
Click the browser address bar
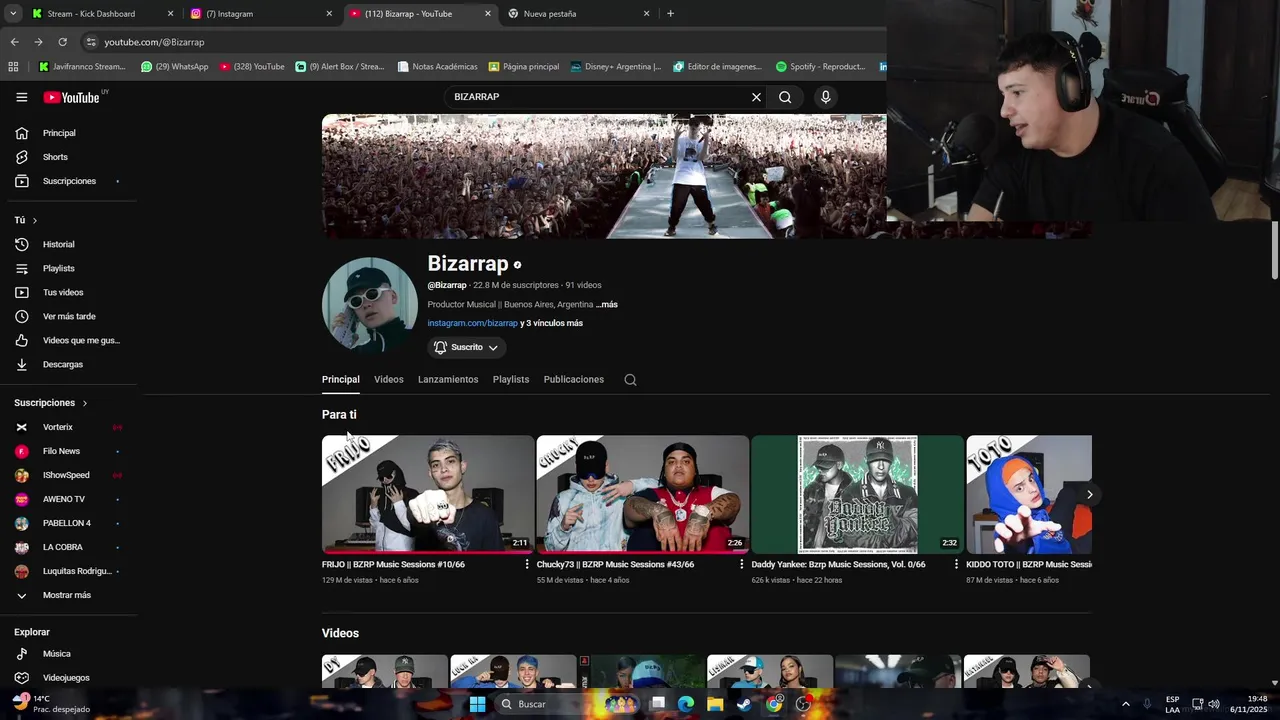click(480, 42)
